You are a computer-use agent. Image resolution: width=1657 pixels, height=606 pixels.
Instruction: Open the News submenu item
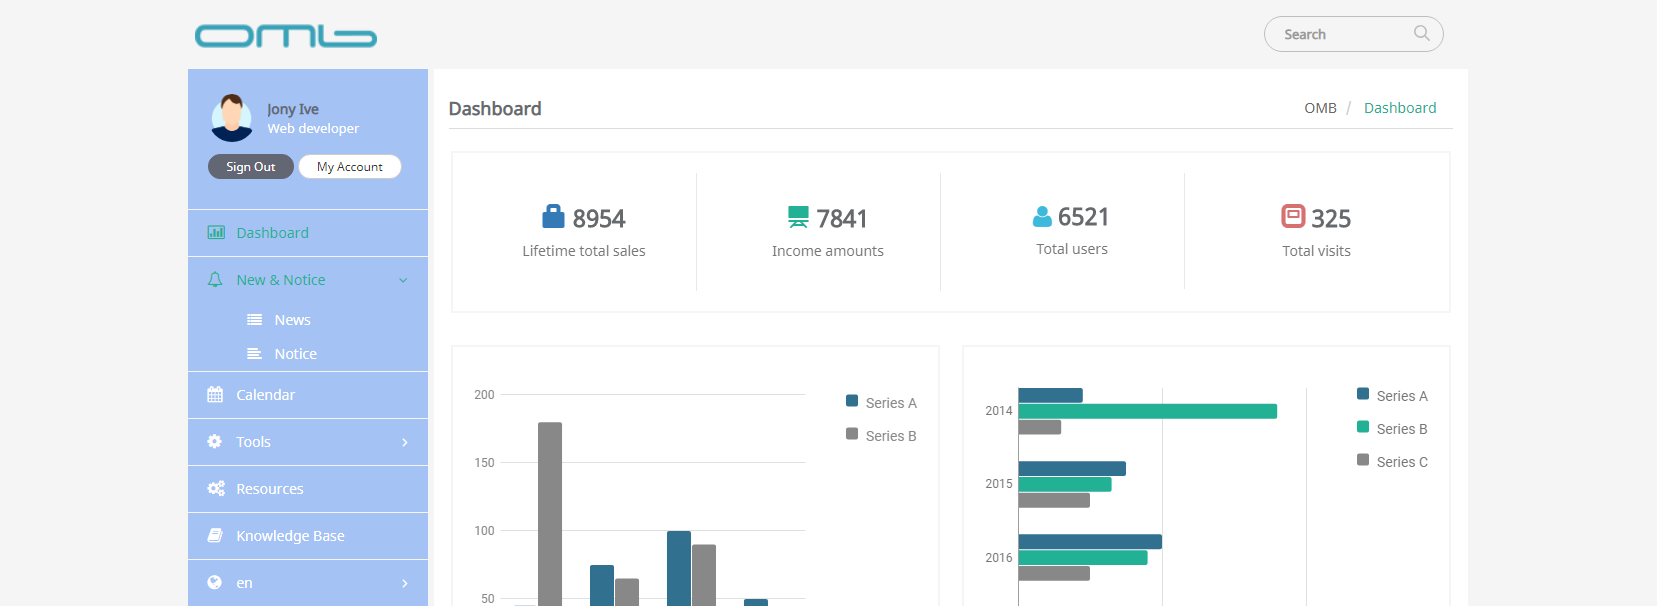292,320
